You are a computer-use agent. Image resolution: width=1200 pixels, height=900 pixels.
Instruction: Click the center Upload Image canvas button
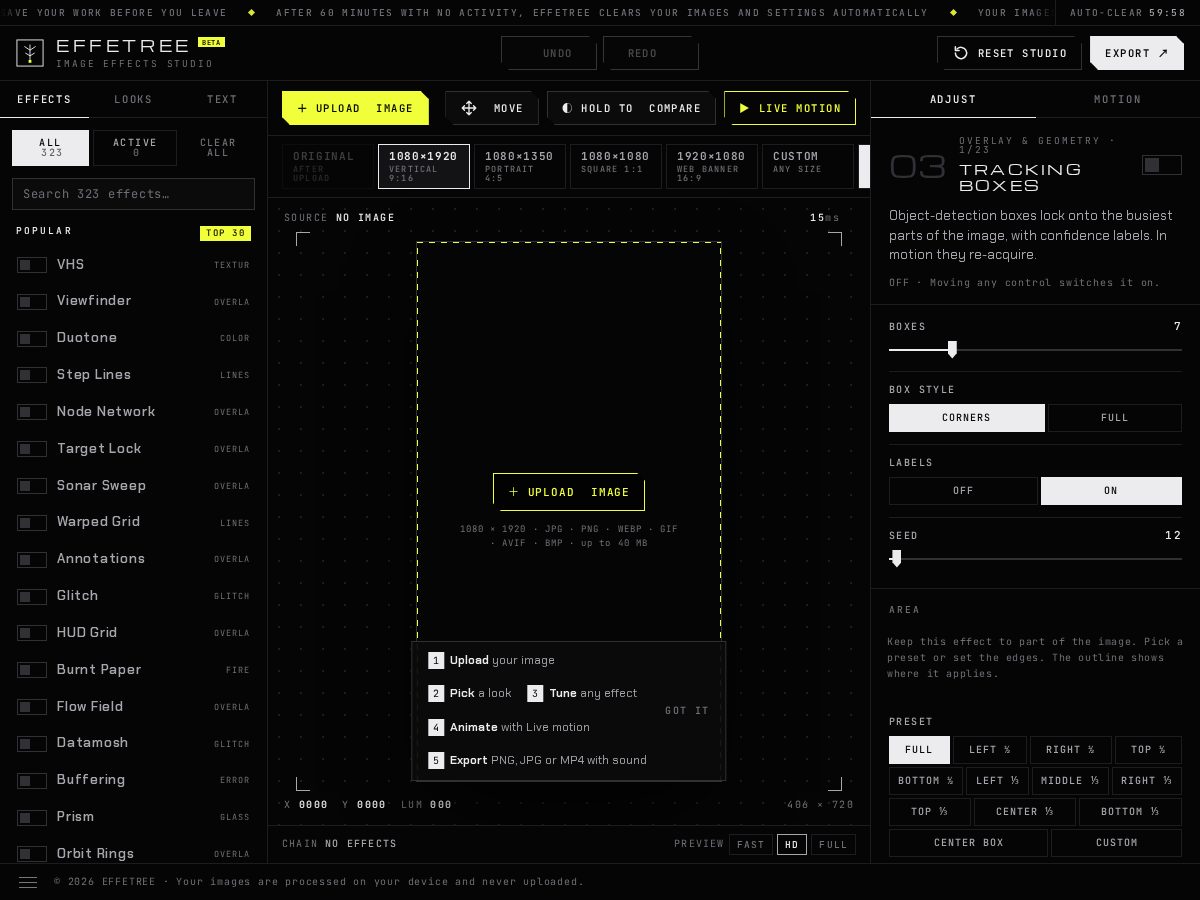[568, 492]
